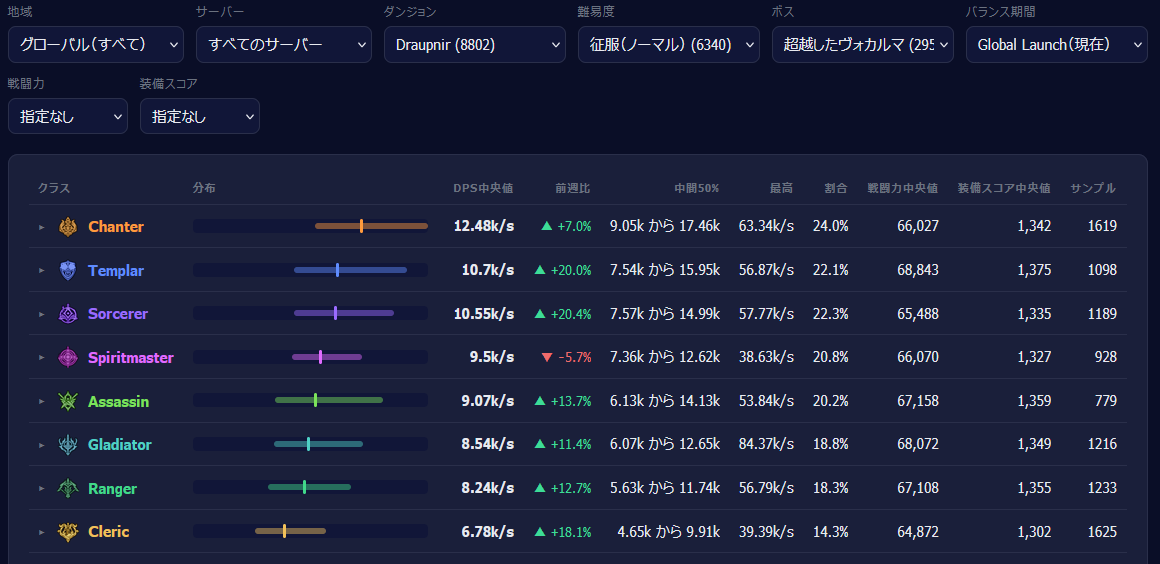
Task: Open the Draupnir dungeon dropdown
Action: coord(474,44)
